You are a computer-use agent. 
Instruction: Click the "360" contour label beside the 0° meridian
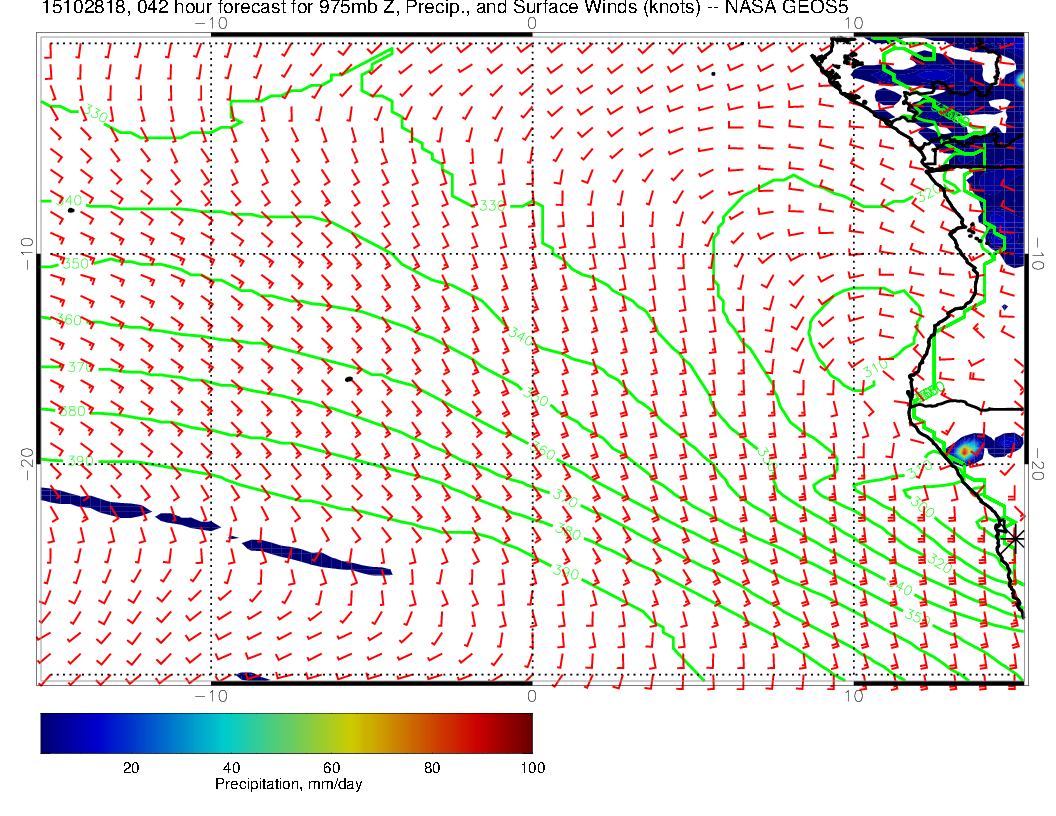543,450
